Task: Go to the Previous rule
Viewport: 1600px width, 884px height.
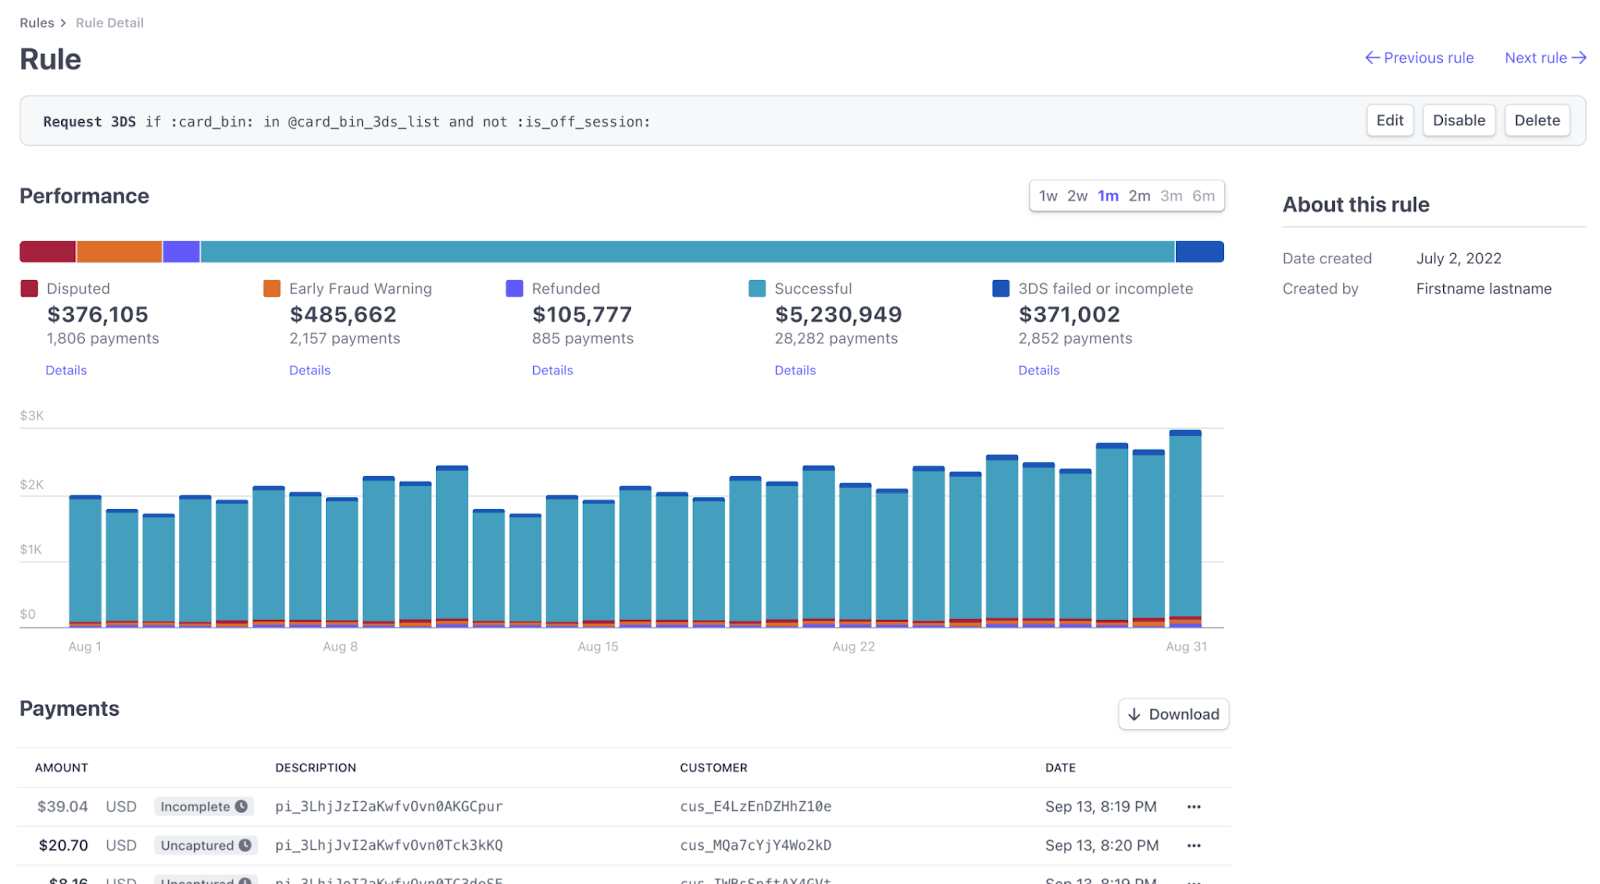Action: coord(1419,58)
